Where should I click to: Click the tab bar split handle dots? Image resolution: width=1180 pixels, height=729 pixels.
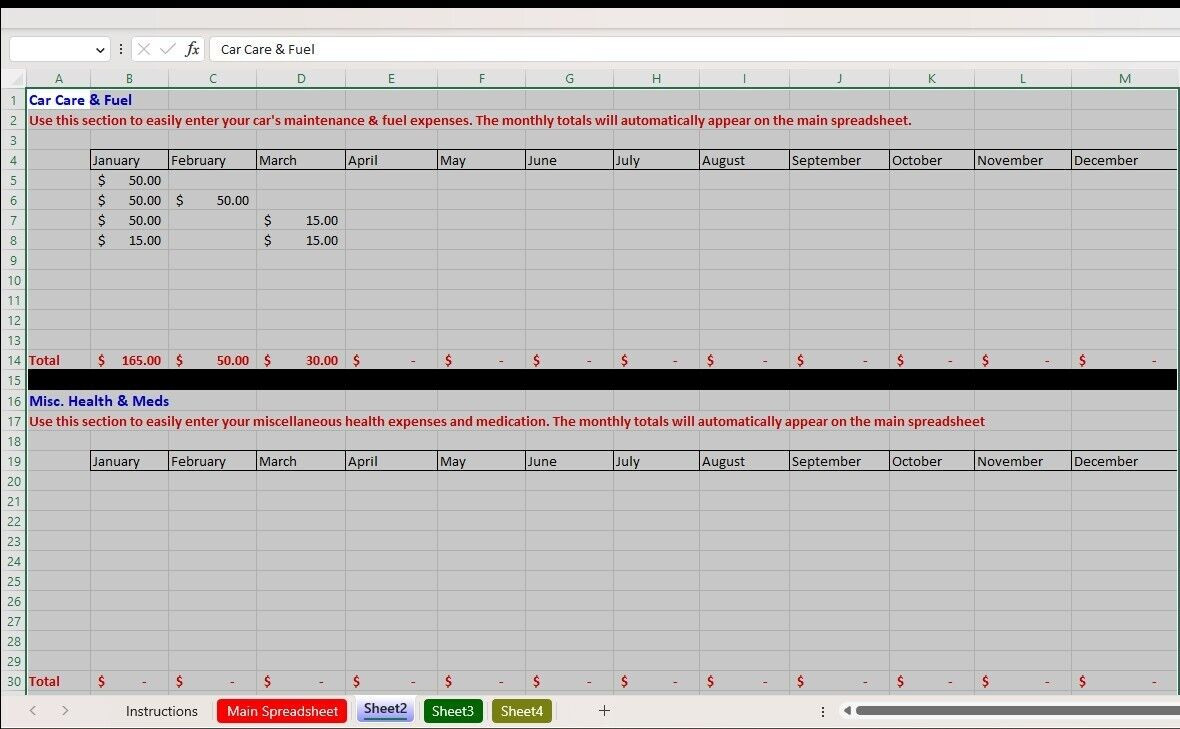pyautogui.click(x=823, y=711)
